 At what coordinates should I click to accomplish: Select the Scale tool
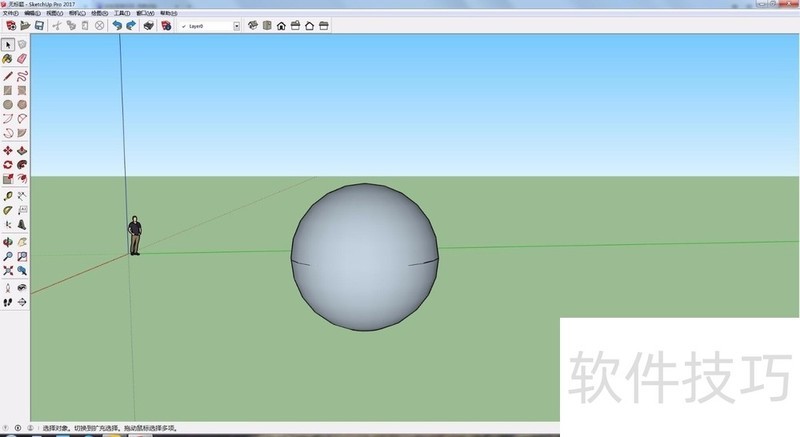(x=8, y=178)
